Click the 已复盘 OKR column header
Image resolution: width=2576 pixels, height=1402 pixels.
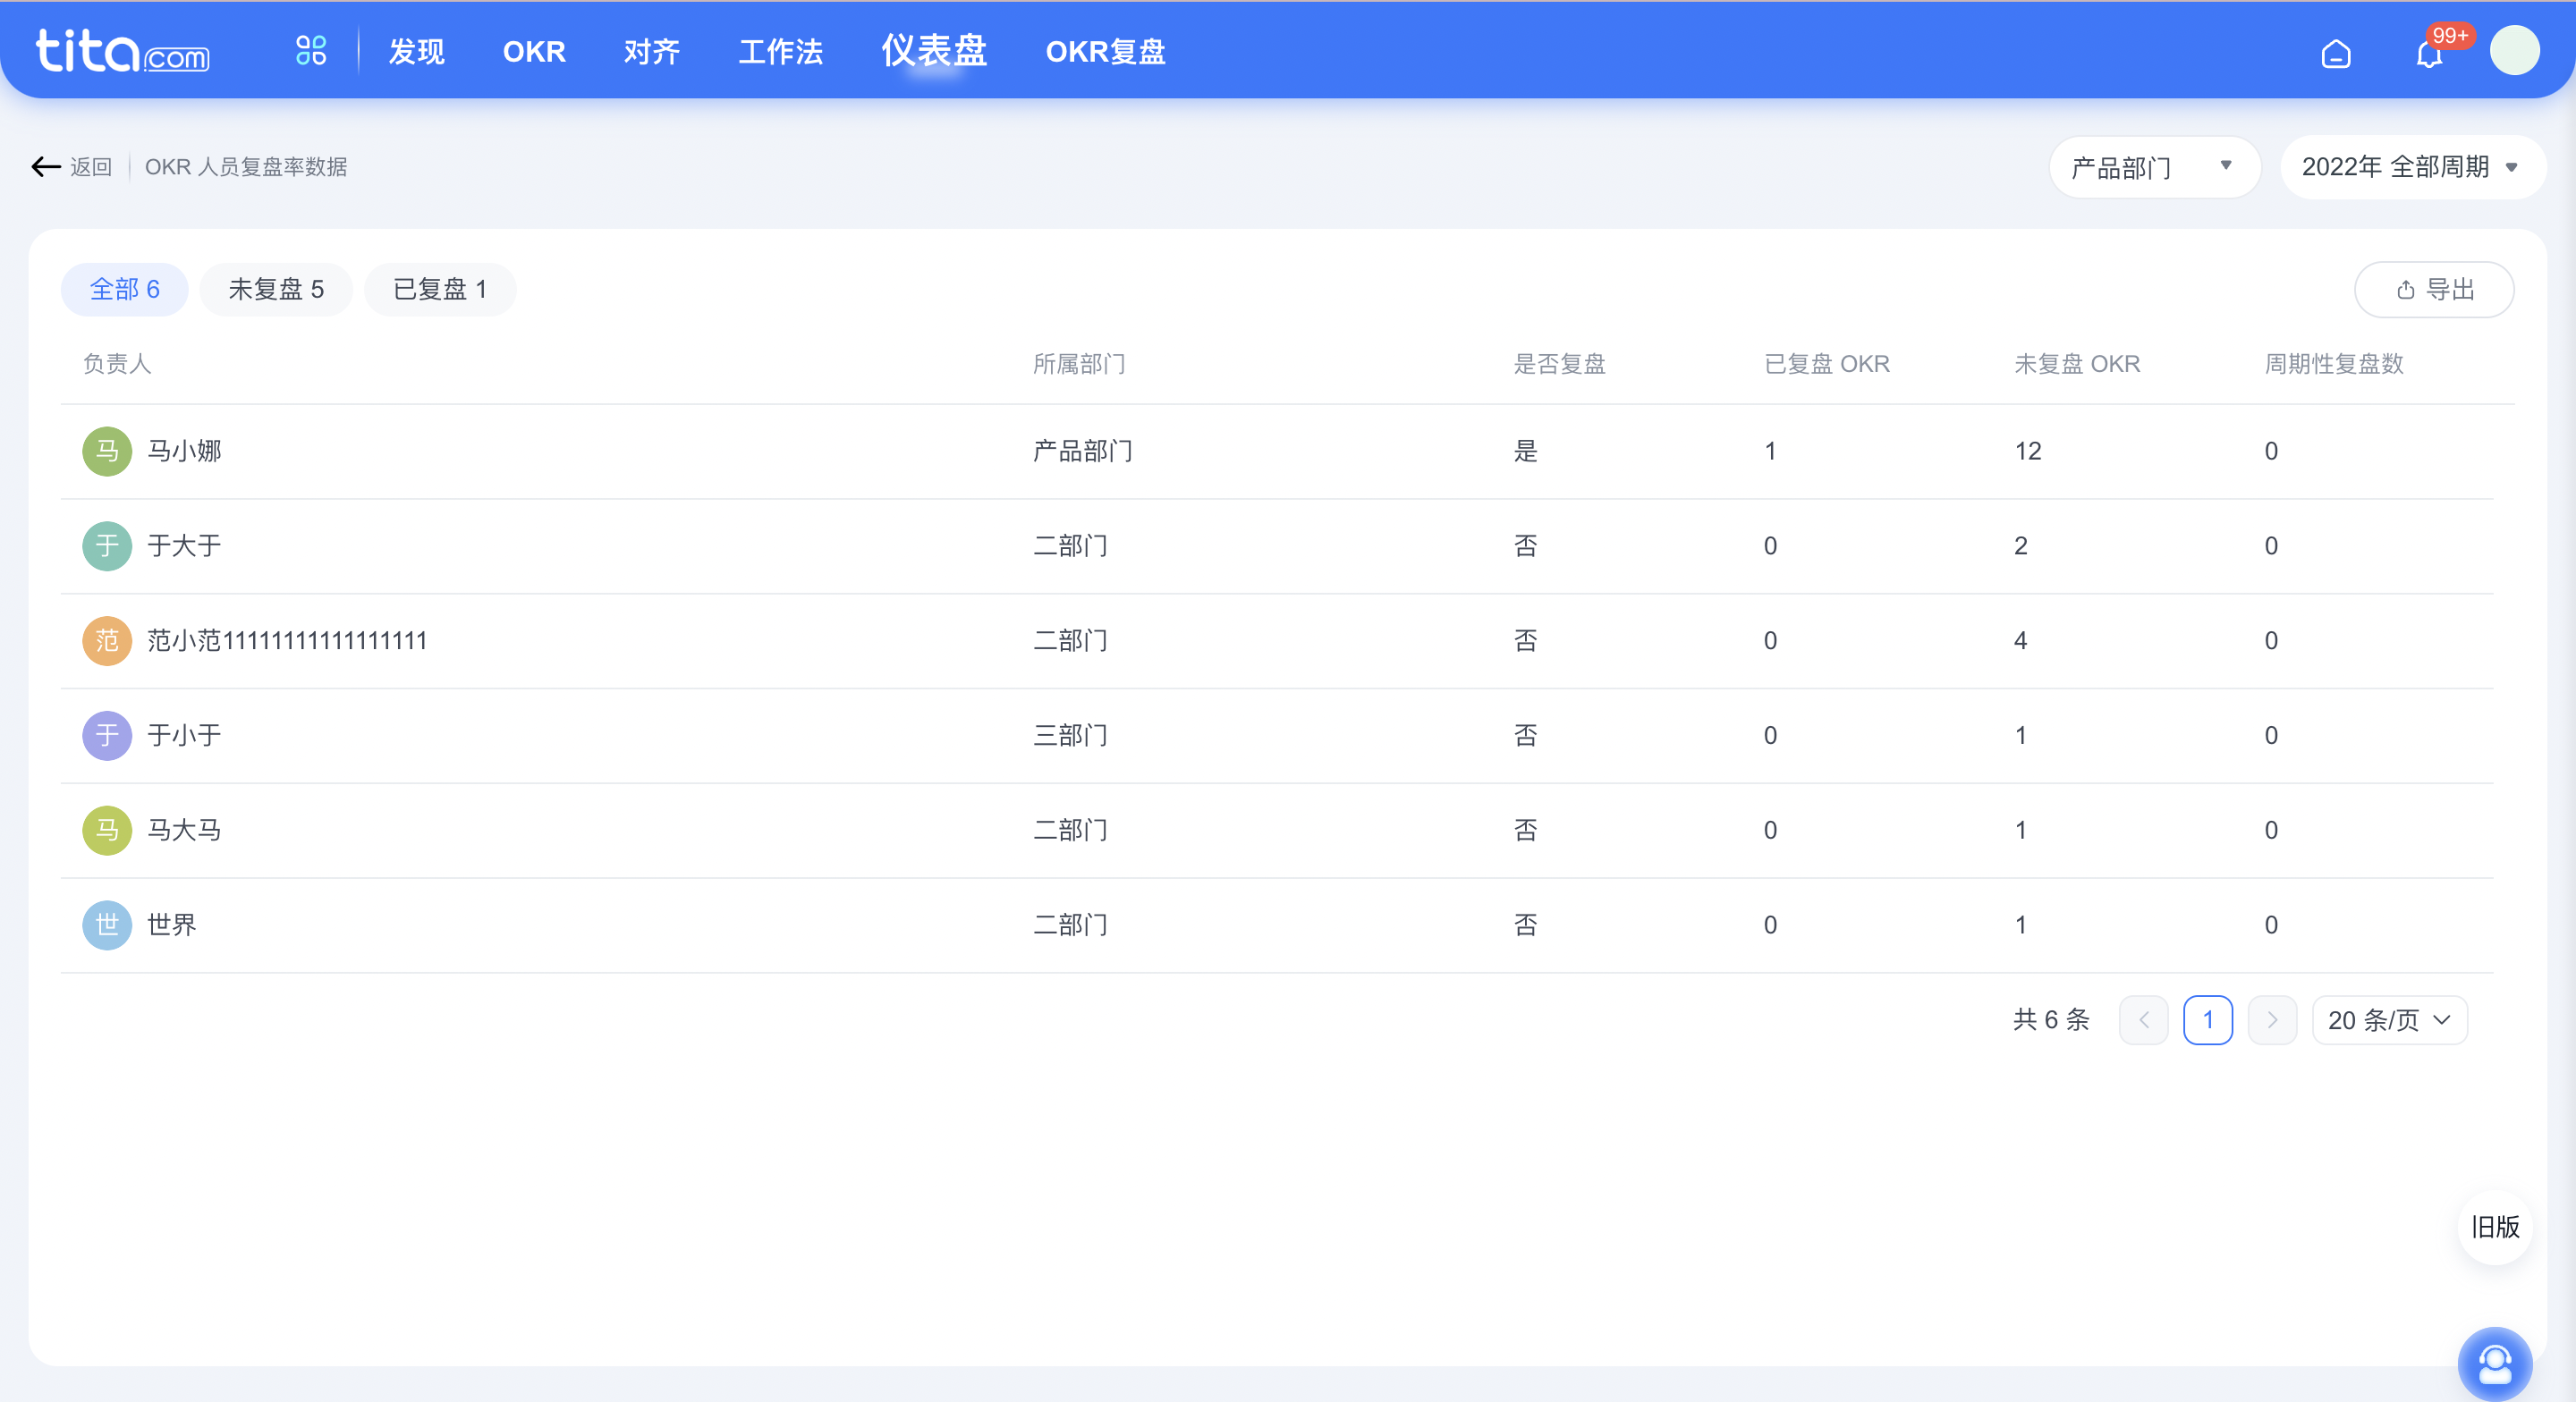pyautogui.click(x=1827, y=364)
